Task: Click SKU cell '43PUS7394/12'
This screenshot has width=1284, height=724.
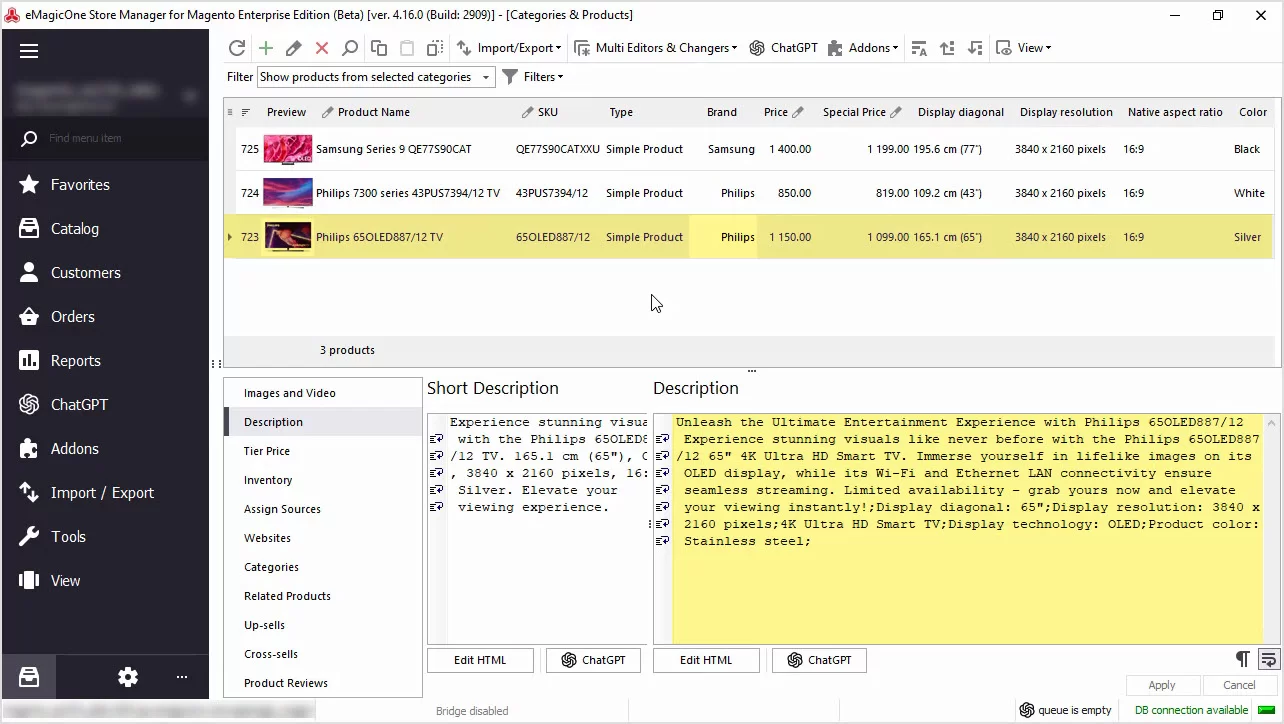Action: [552, 193]
